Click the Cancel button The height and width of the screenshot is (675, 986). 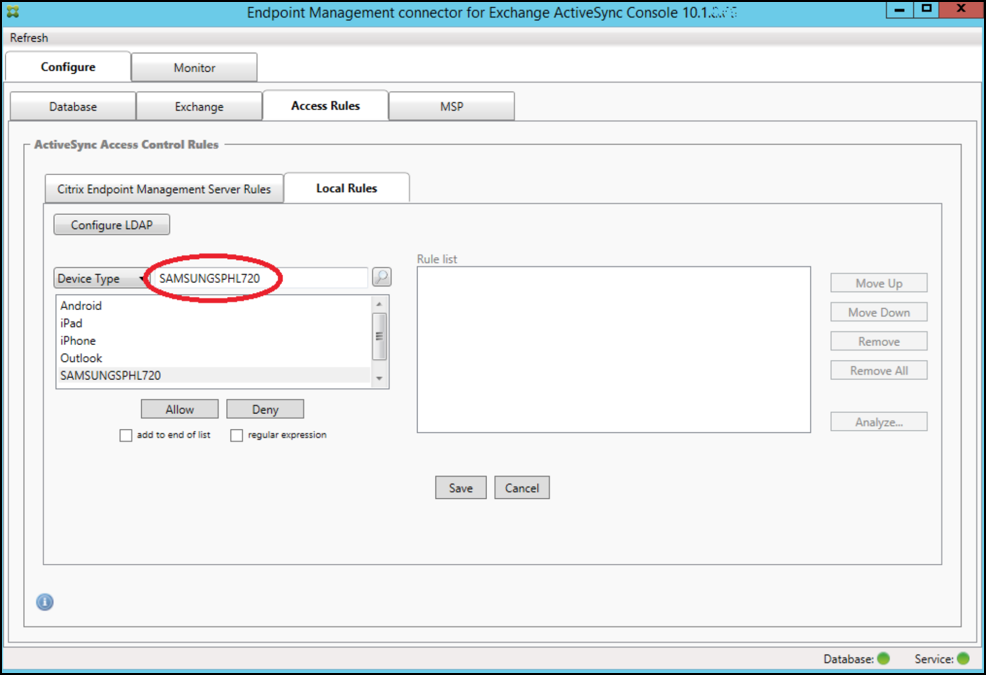click(x=522, y=488)
